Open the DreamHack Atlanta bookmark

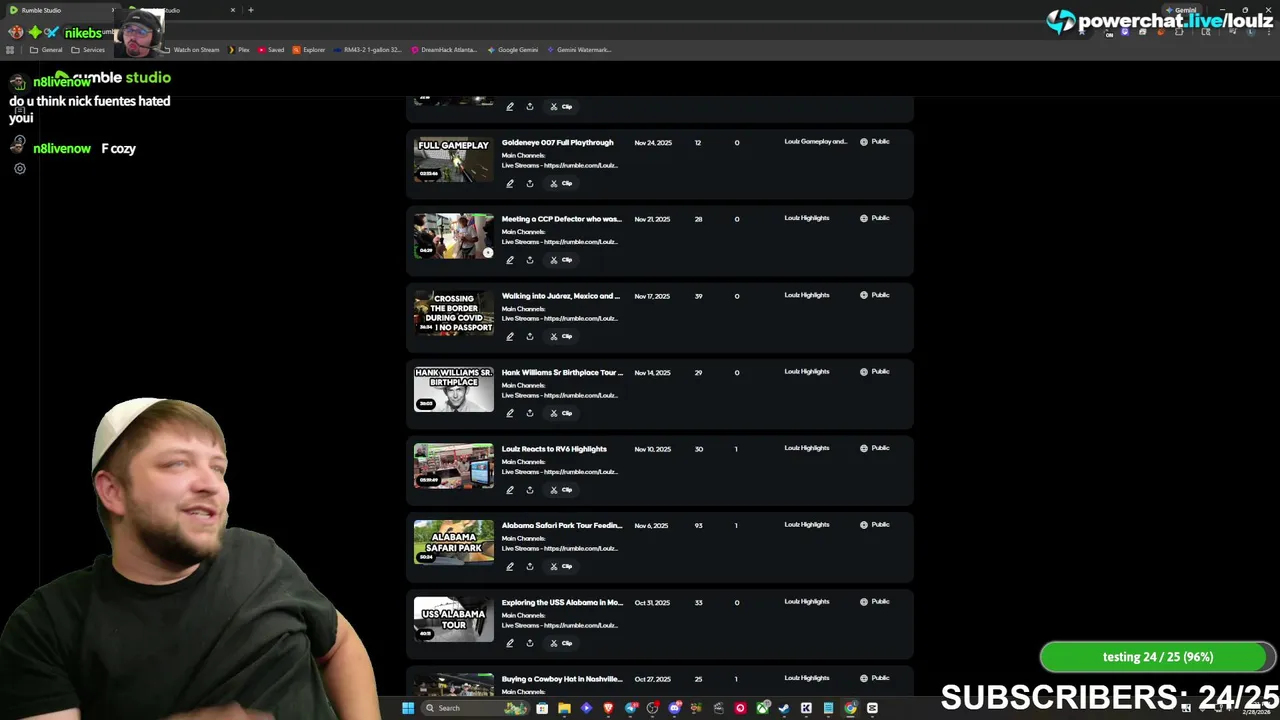(x=444, y=50)
